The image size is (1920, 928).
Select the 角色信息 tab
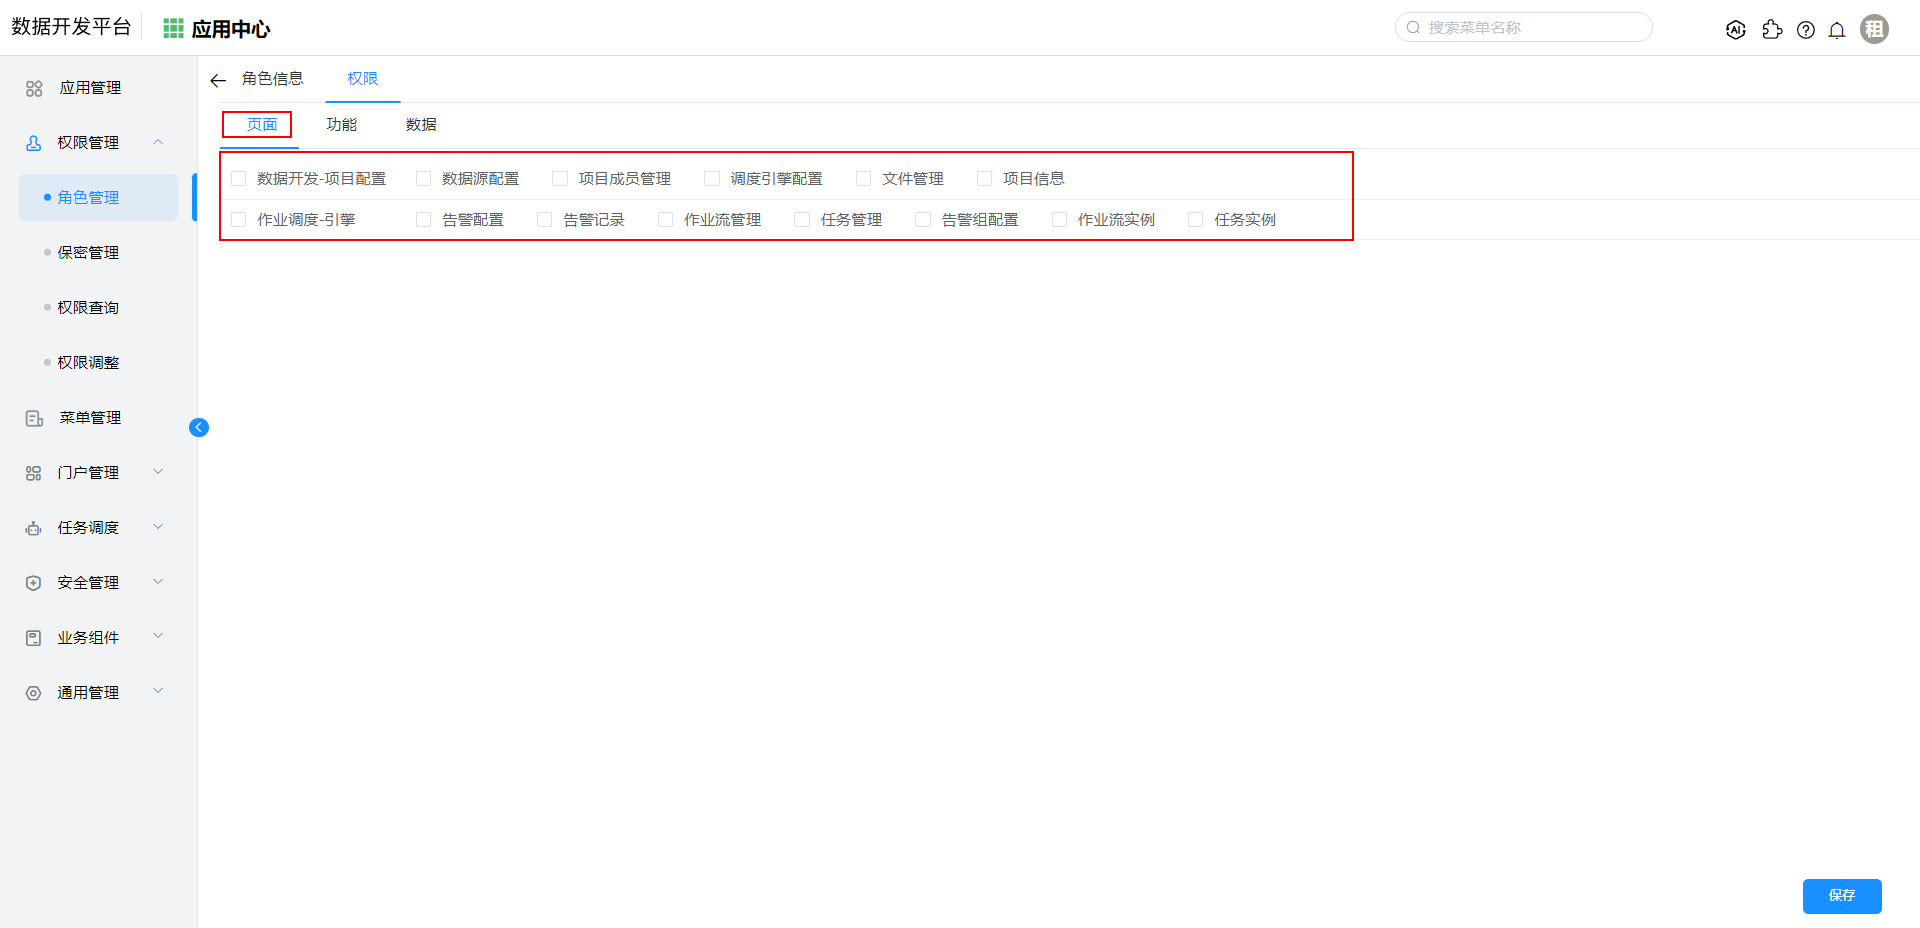tap(272, 79)
